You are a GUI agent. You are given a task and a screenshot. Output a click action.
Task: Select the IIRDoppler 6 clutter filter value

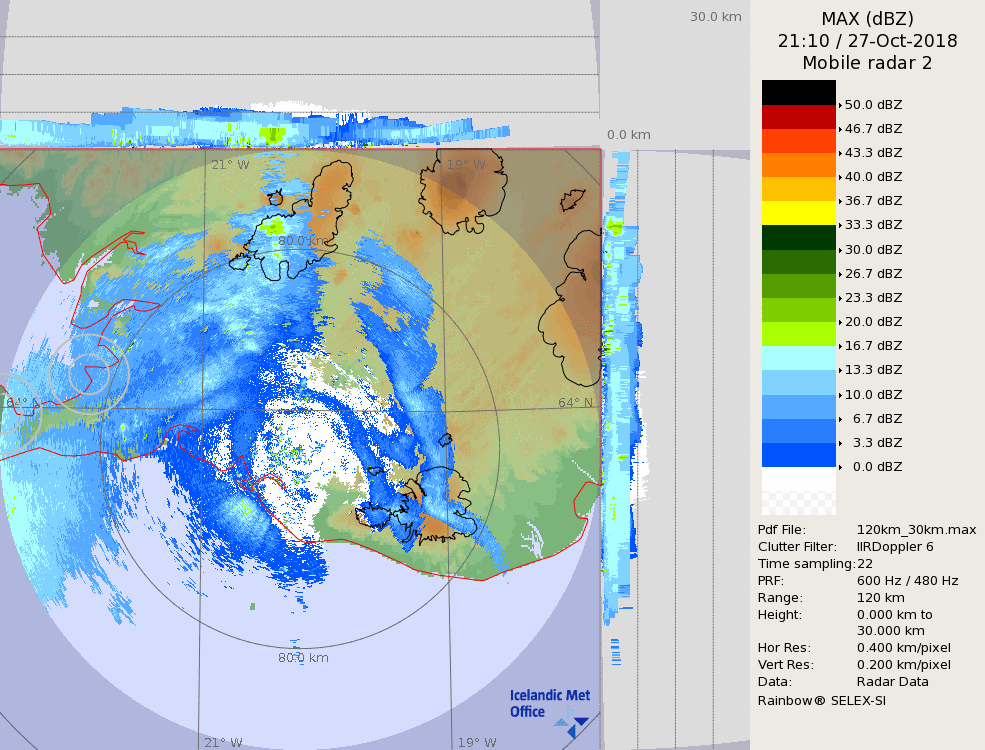tap(895, 547)
